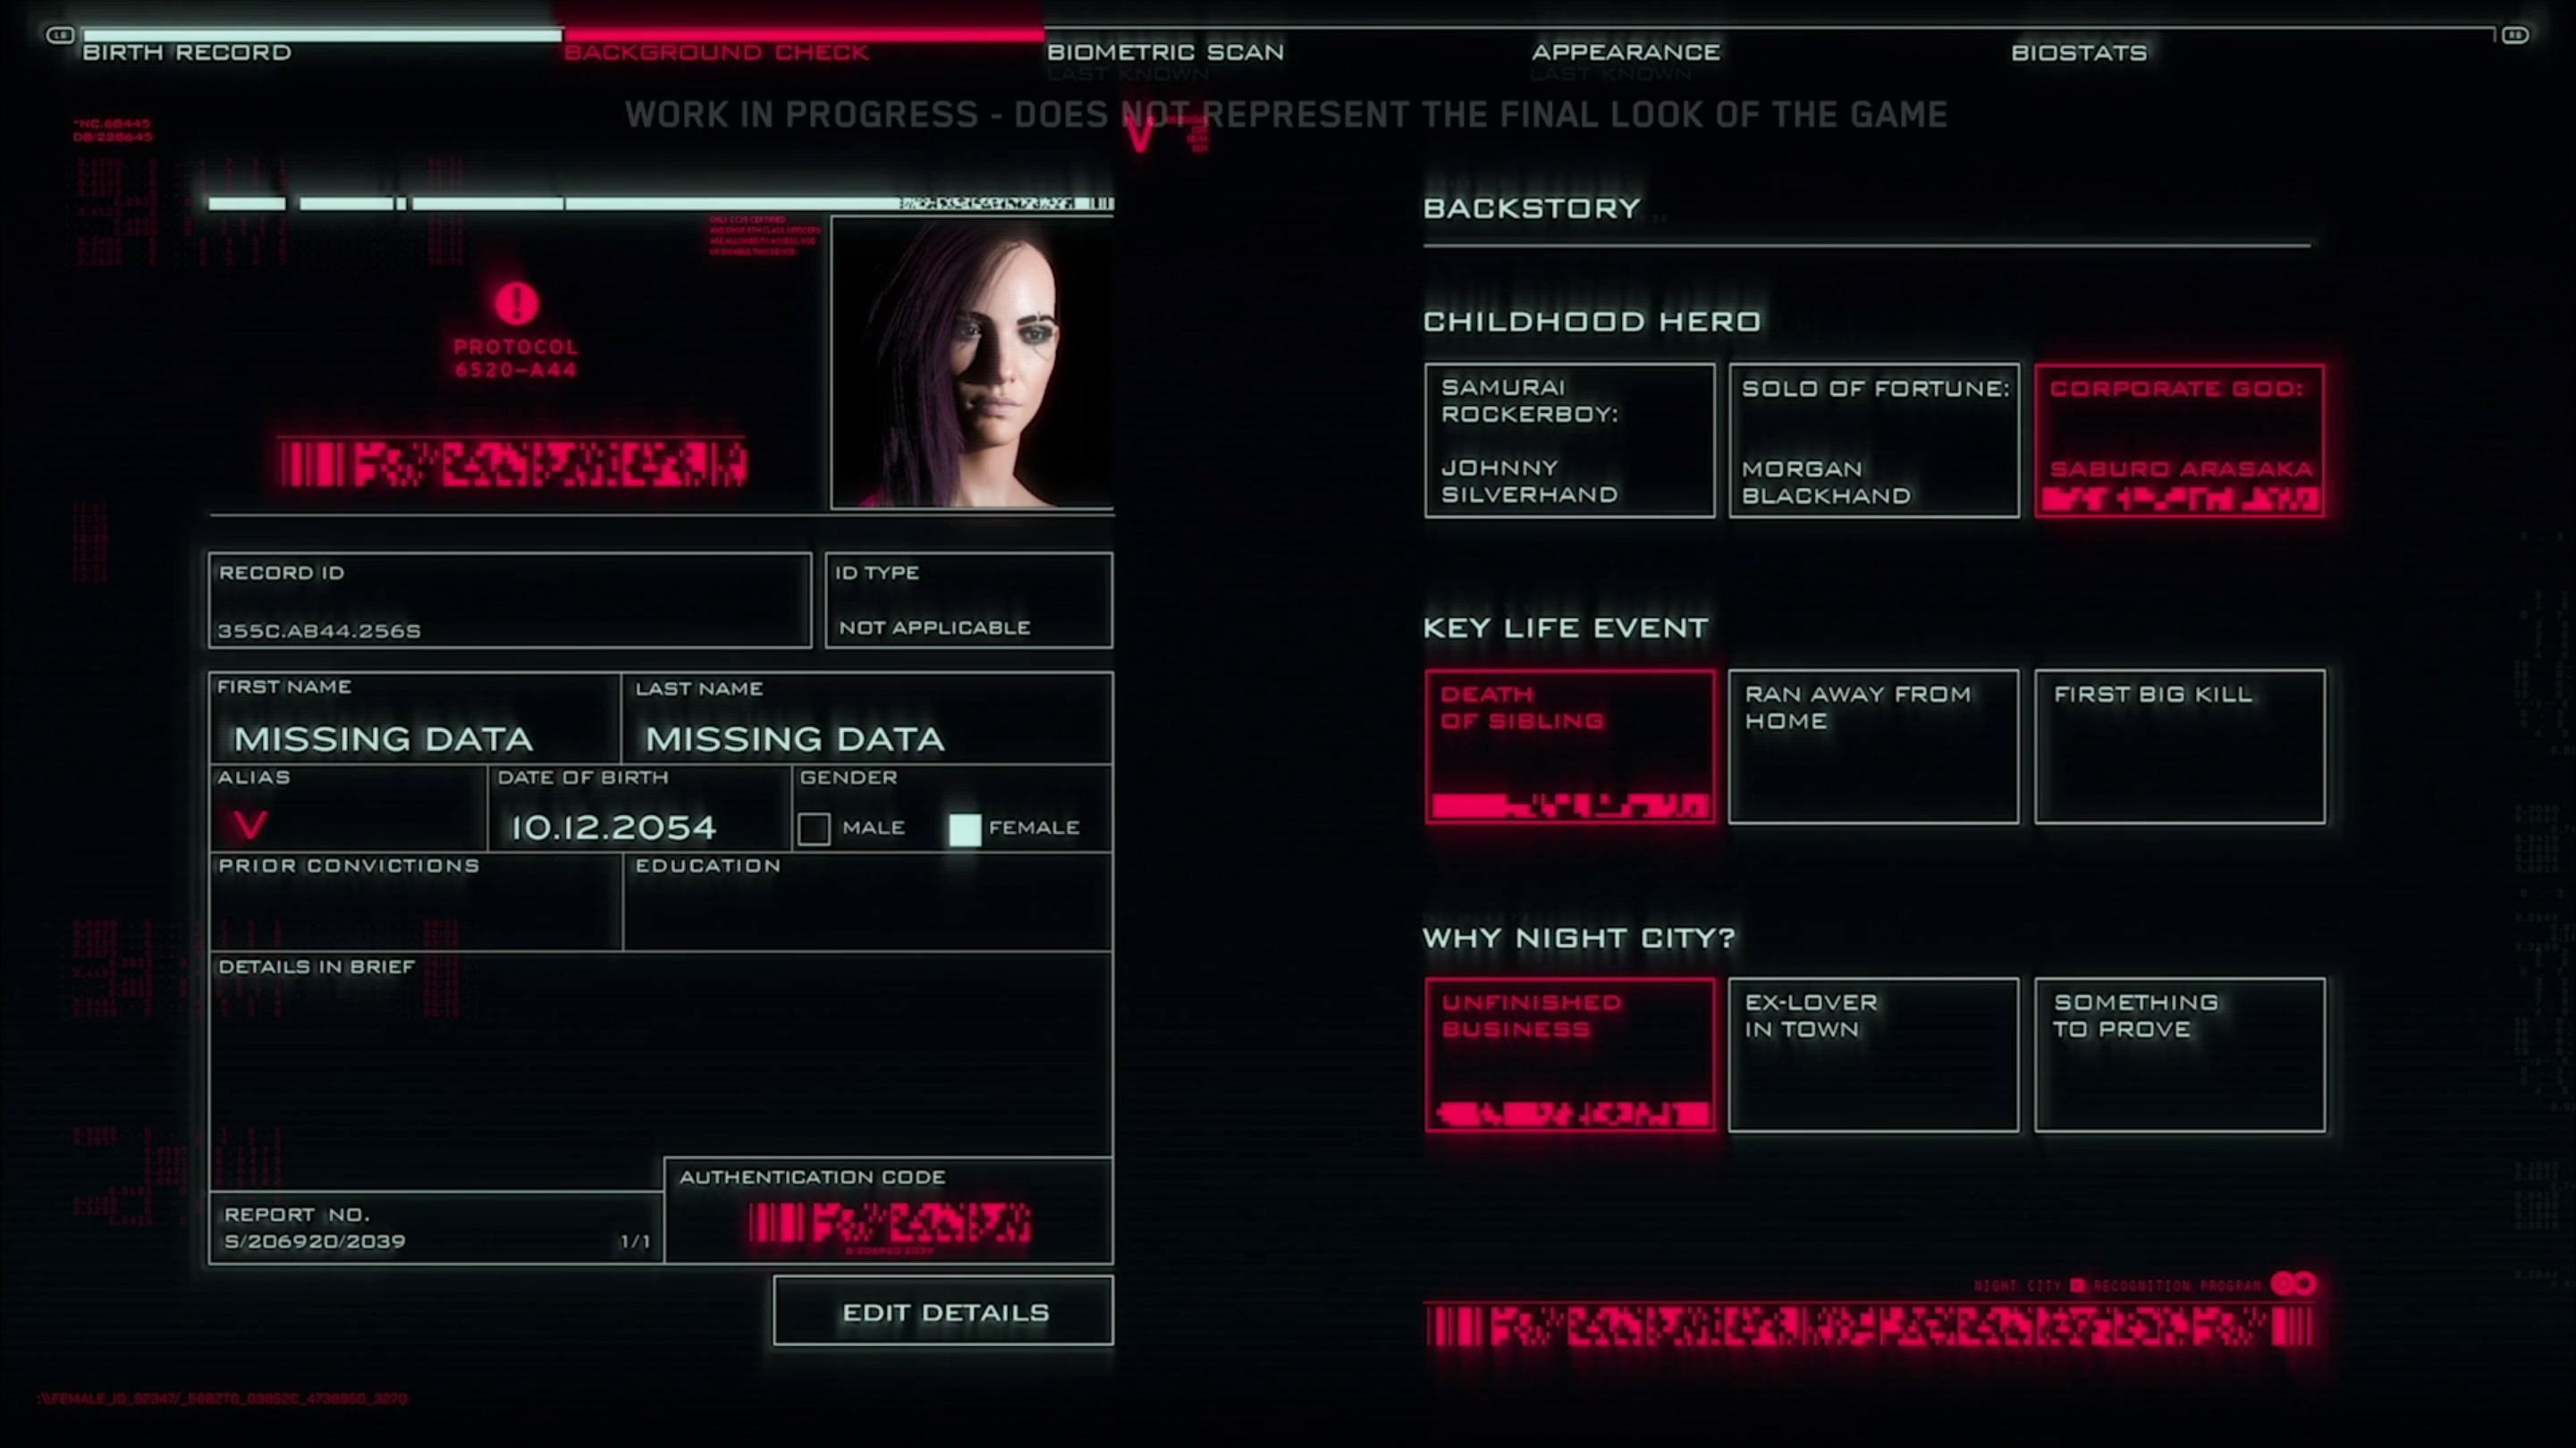2576x1448 pixels.
Task: Toggle Male gender checkbox
Action: tap(814, 826)
